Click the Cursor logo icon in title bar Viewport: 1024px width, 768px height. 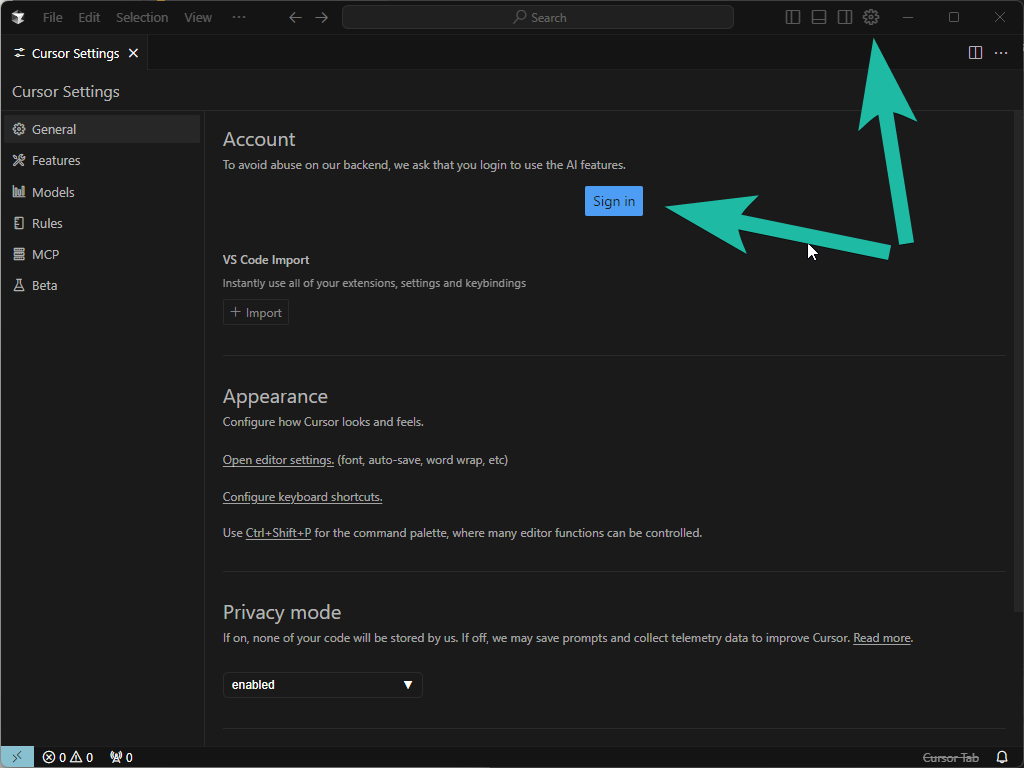[18, 18]
